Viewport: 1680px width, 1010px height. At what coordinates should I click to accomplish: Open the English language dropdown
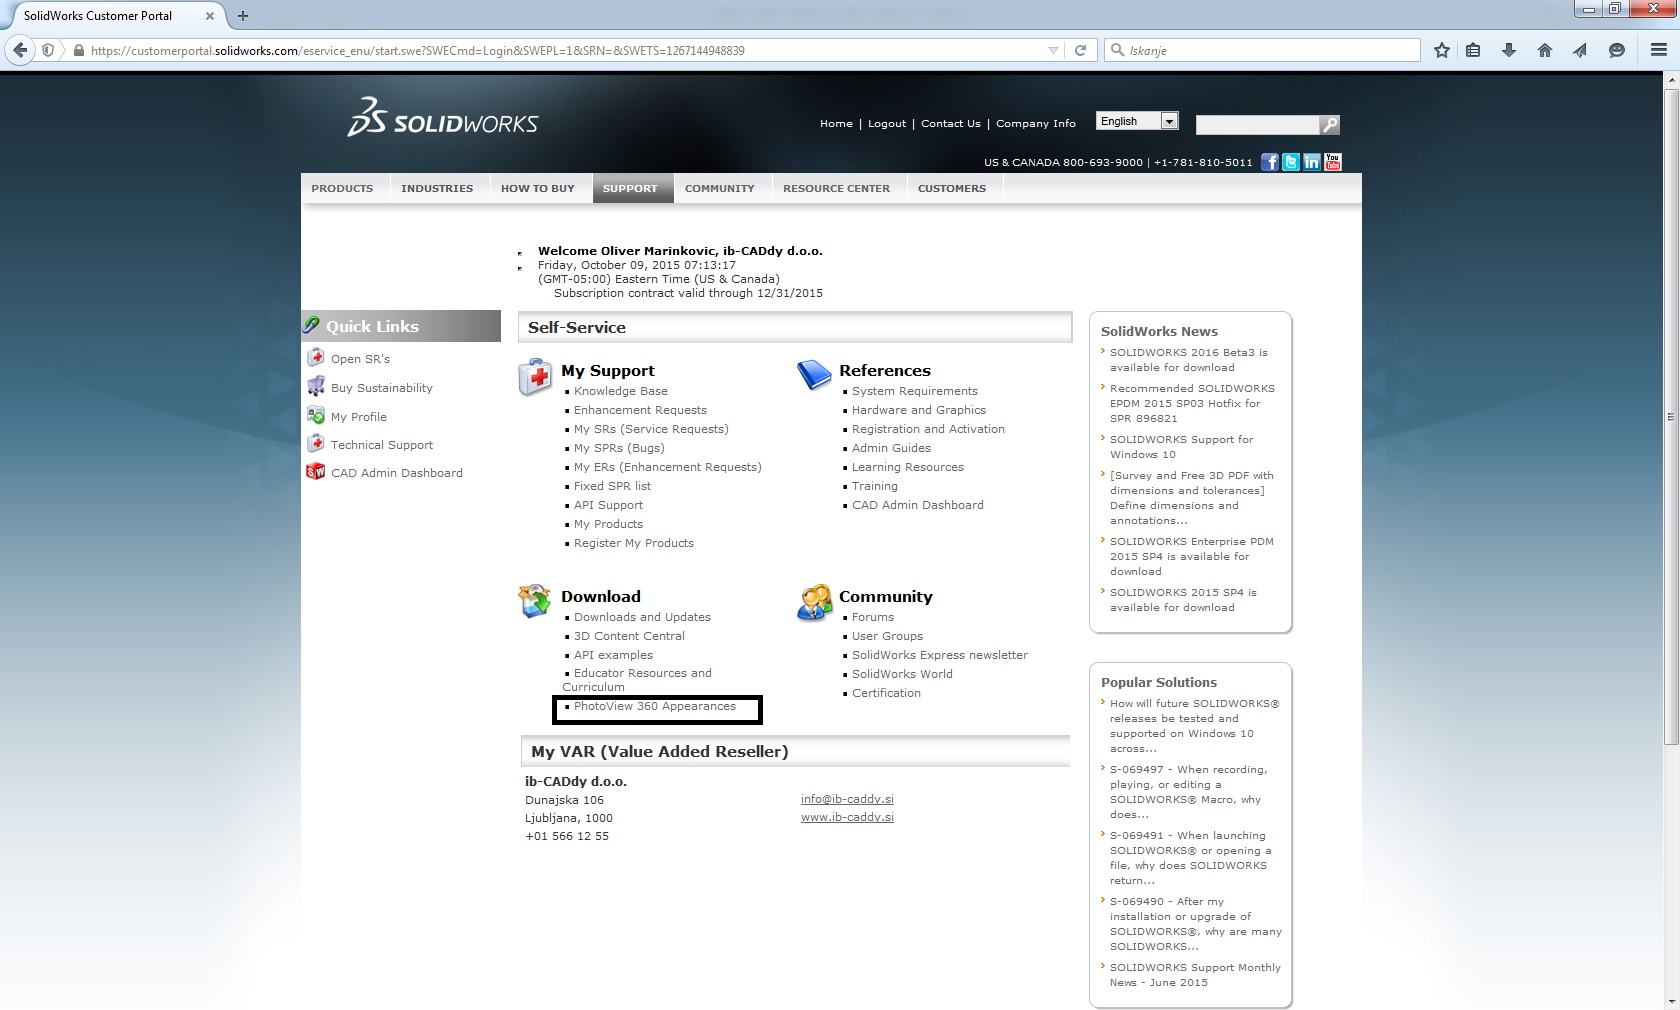(1137, 121)
